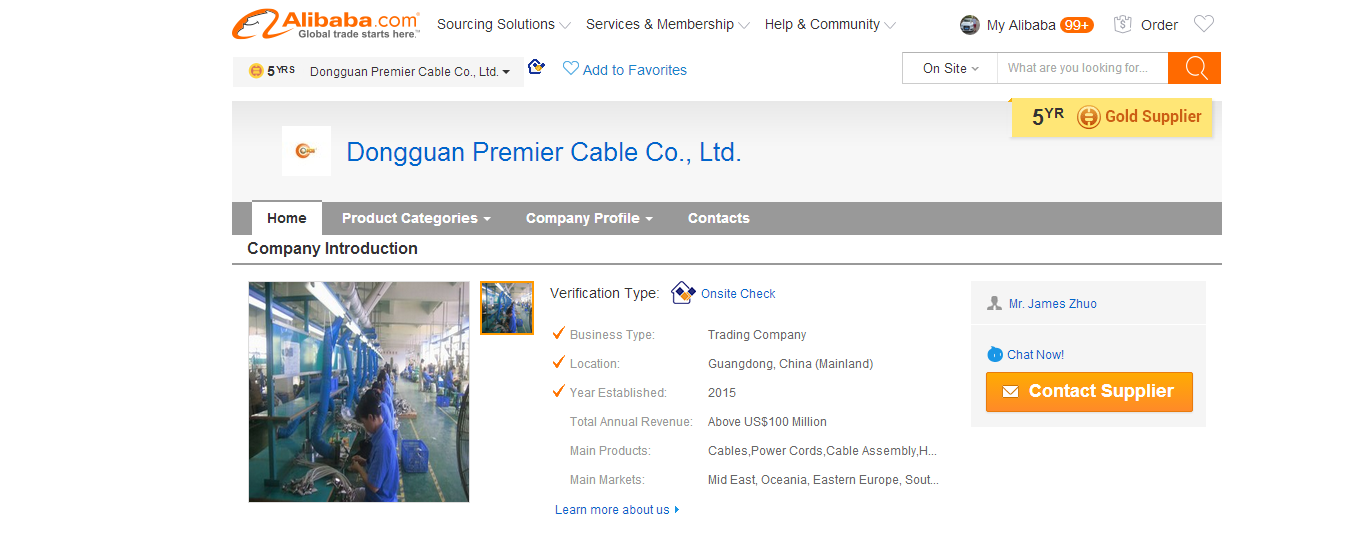Open My Alibaba link
The image size is (1357, 546).
click(x=1021, y=25)
